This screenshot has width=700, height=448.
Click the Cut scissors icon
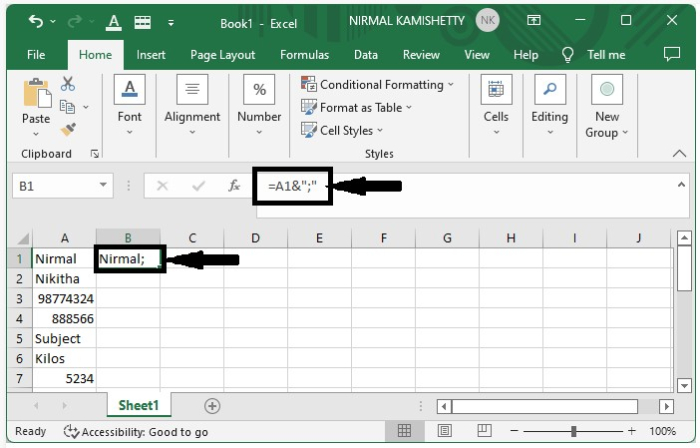point(68,83)
